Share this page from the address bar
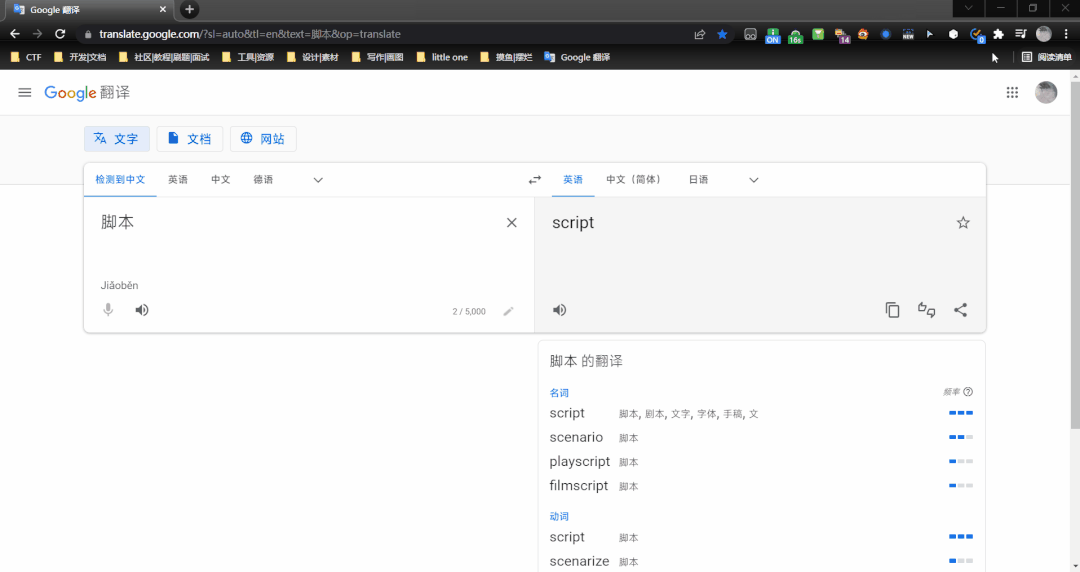This screenshot has height=572, width=1080. pos(700,34)
